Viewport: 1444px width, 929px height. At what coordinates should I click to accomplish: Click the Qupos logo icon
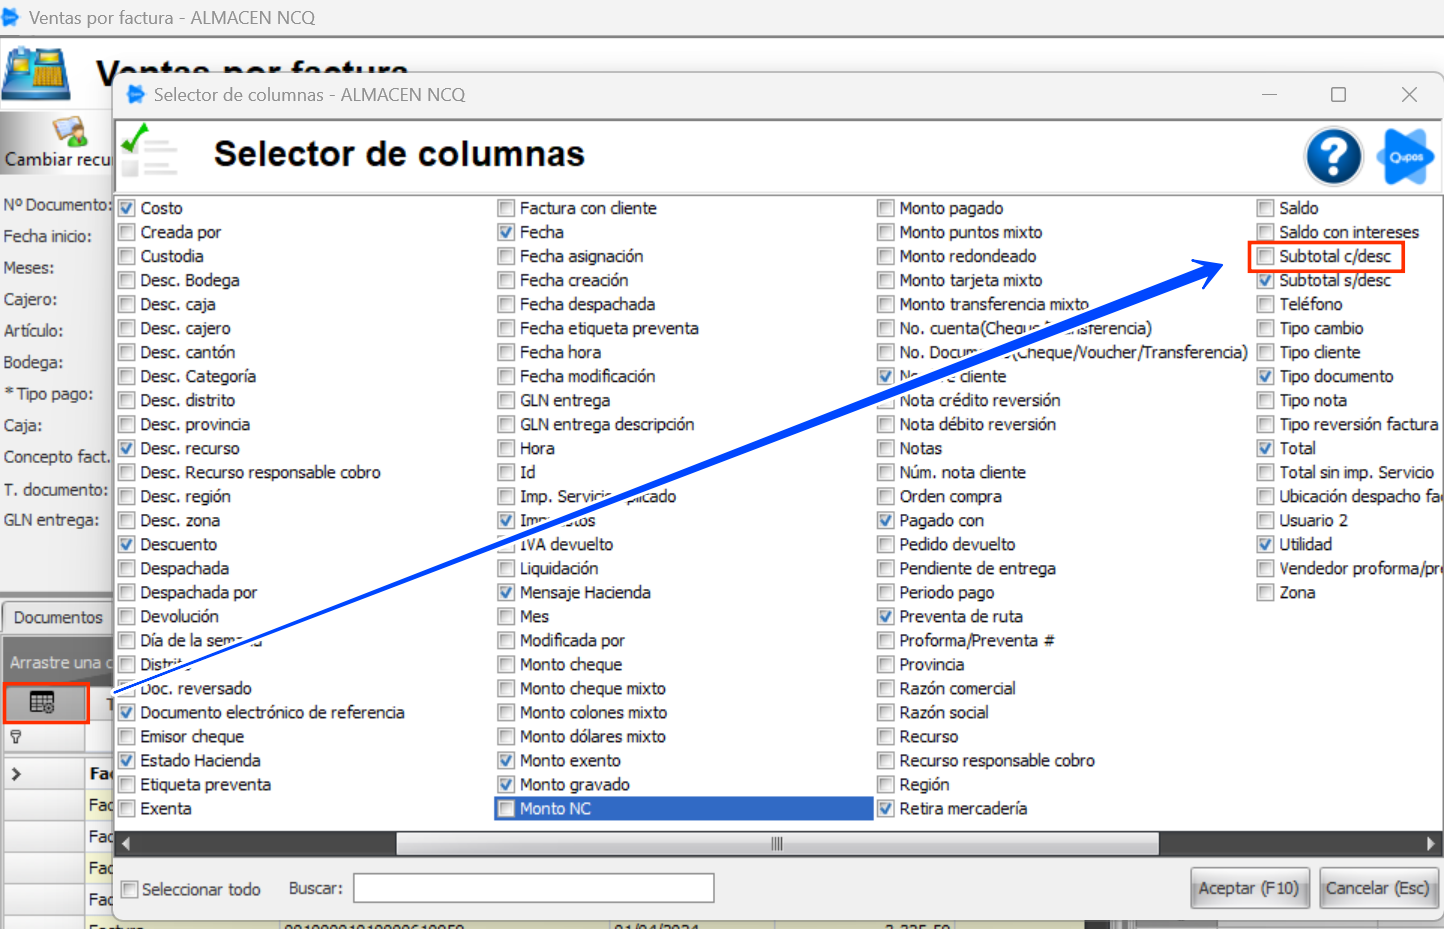click(x=1407, y=157)
